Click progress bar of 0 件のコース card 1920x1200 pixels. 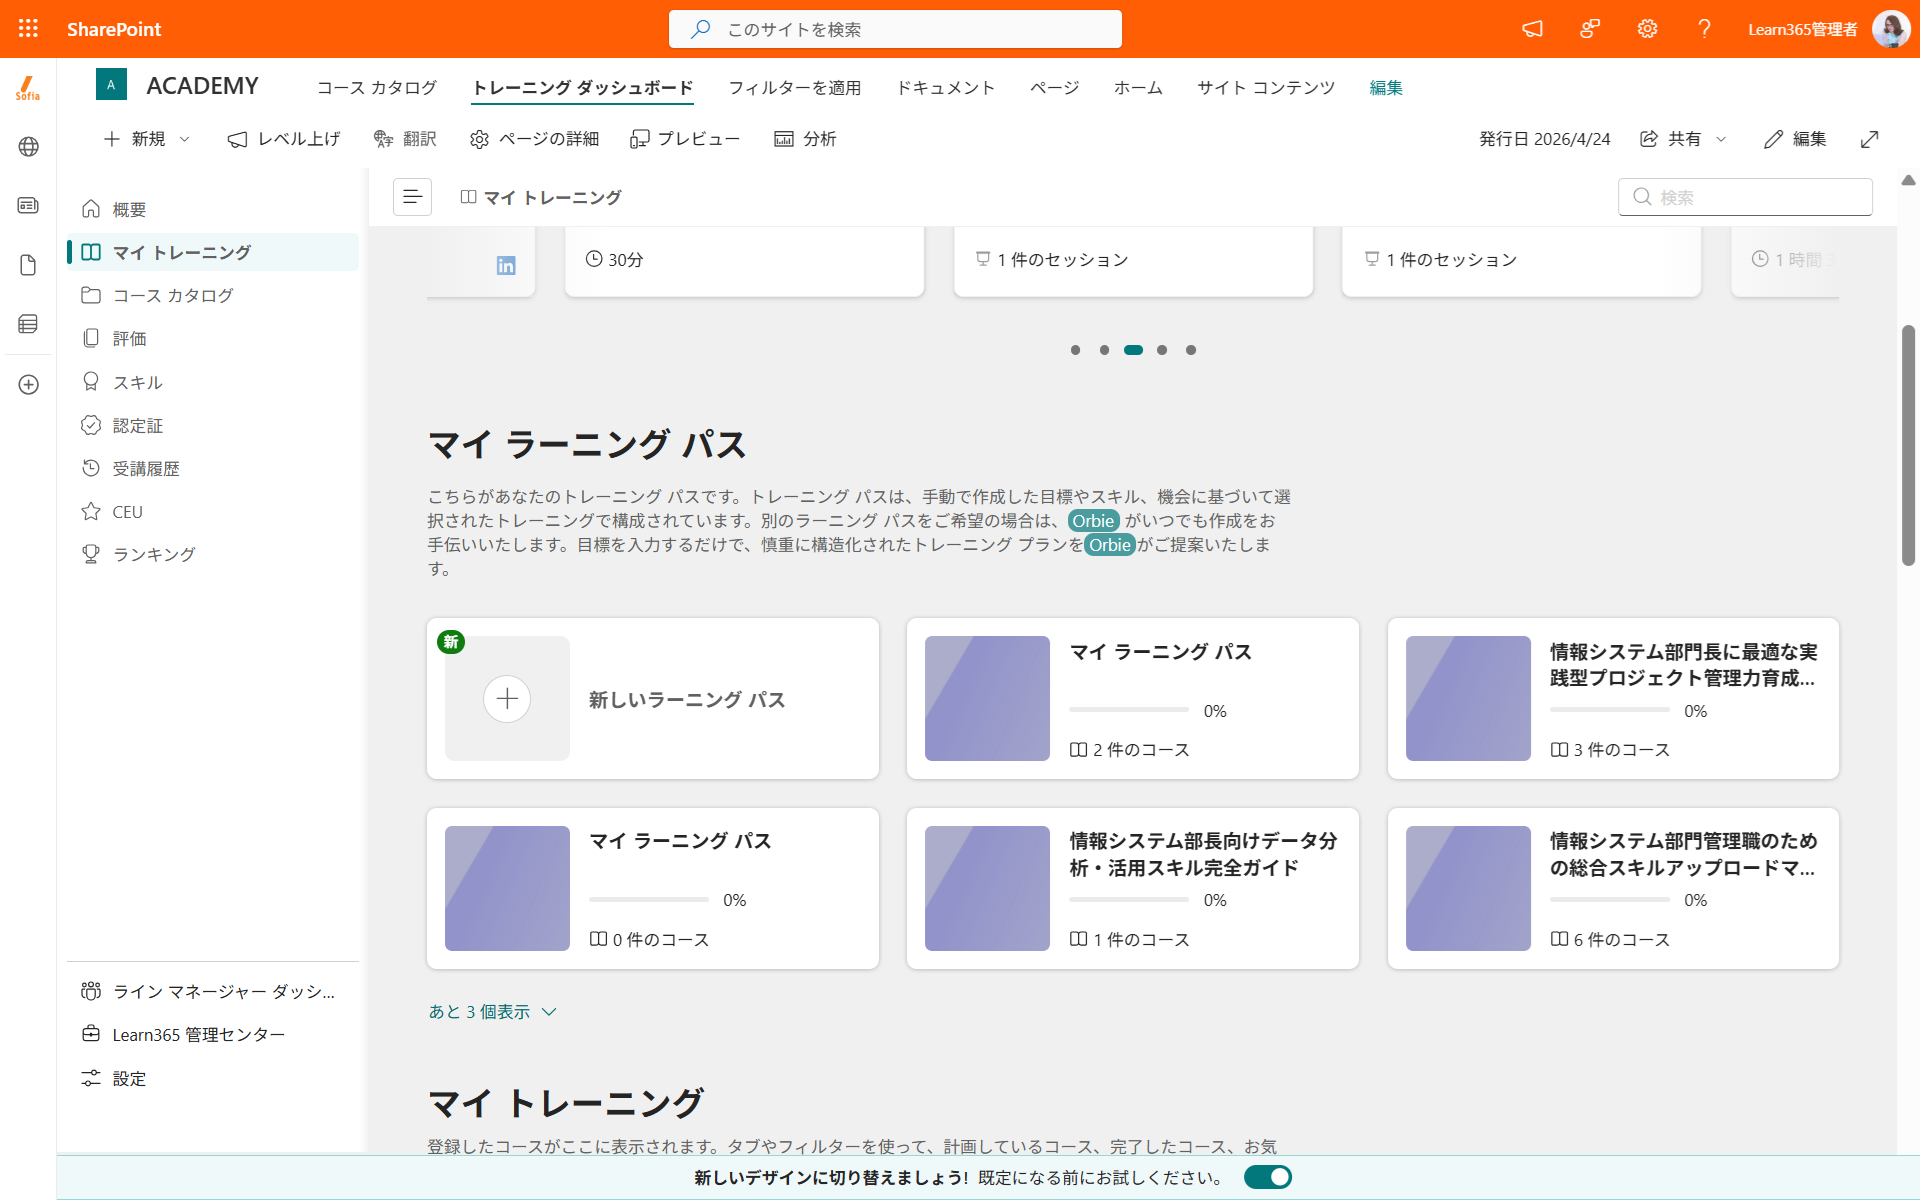649,900
